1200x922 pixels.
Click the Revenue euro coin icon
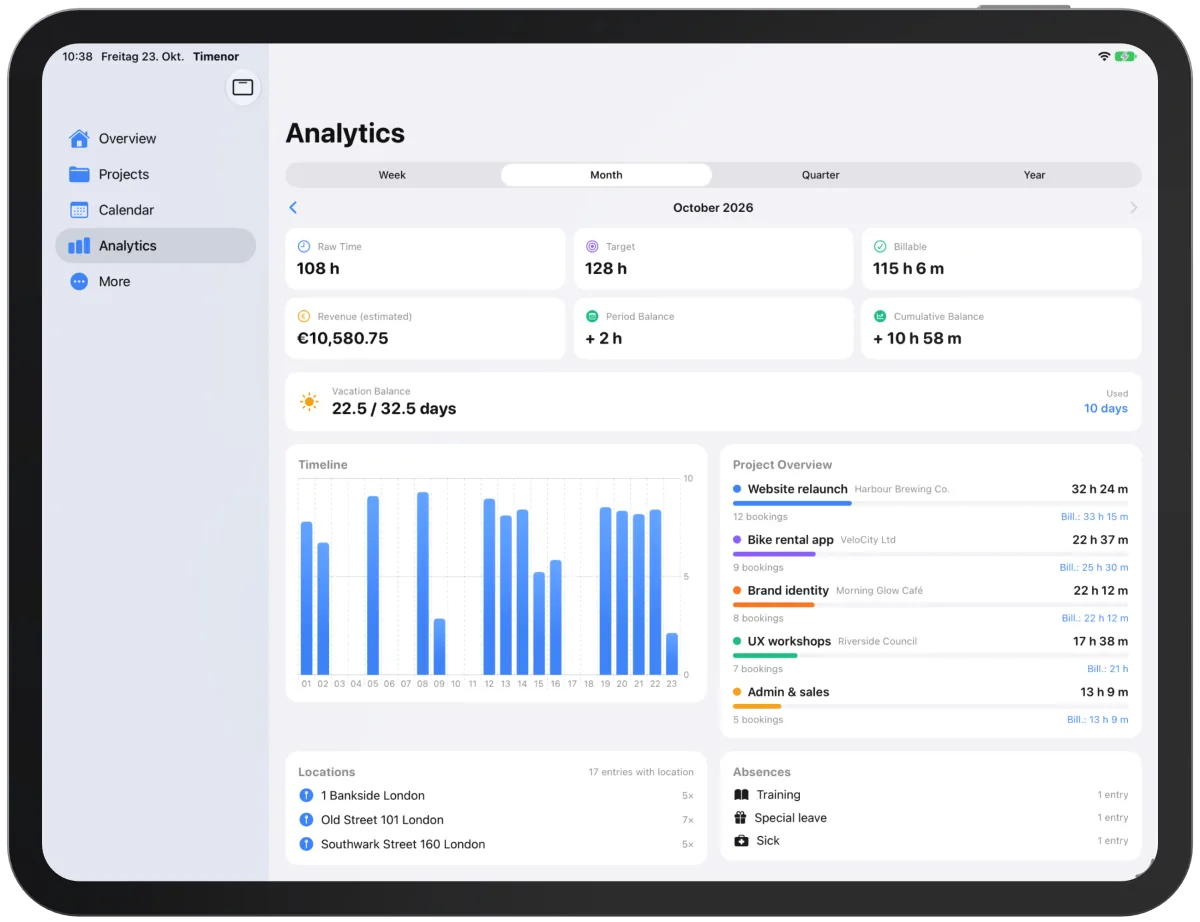pyautogui.click(x=304, y=316)
